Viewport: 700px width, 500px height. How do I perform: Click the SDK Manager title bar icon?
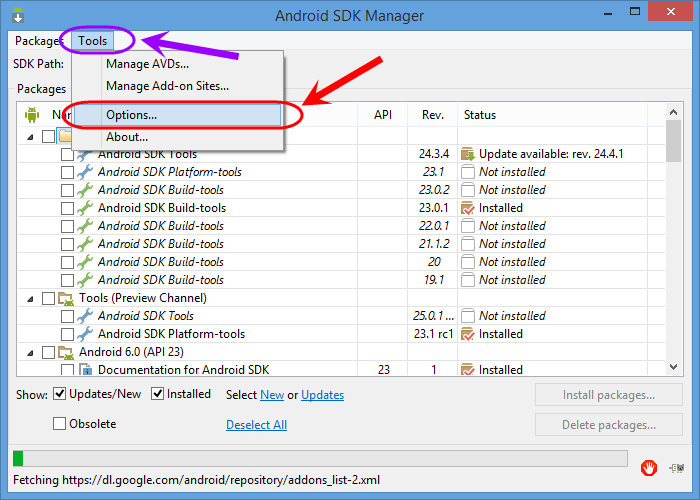(x=18, y=15)
